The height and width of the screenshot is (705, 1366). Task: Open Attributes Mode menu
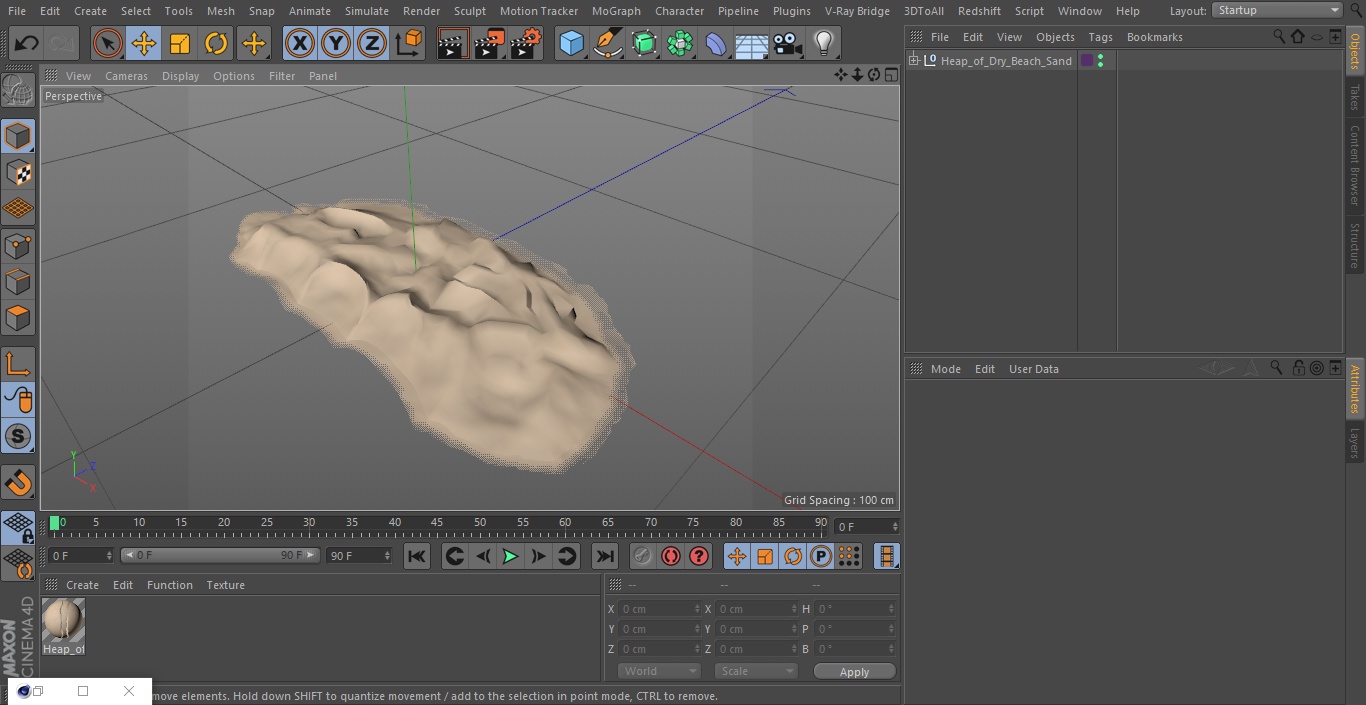click(x=945, y=369)
